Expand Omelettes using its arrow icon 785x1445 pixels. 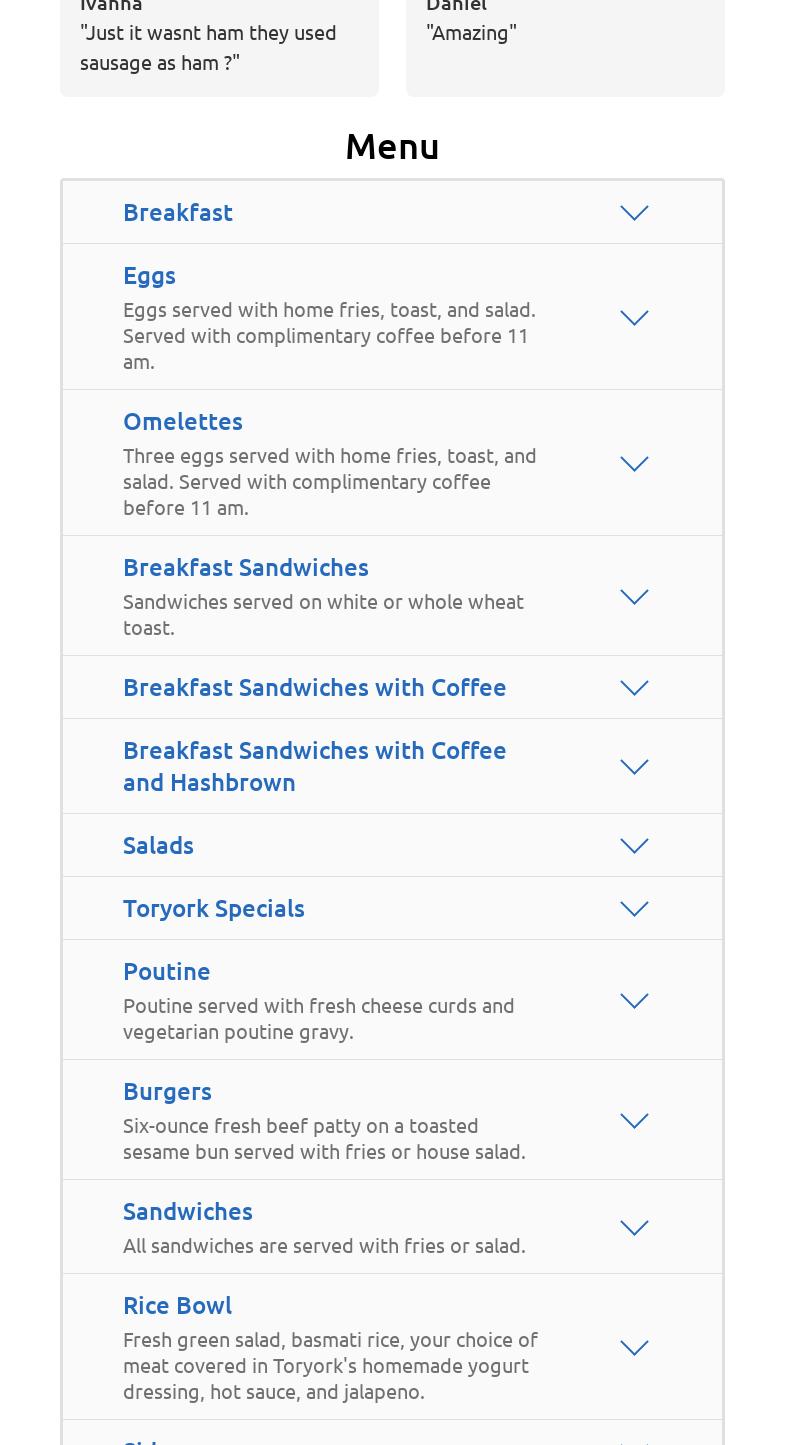point(634,464)
